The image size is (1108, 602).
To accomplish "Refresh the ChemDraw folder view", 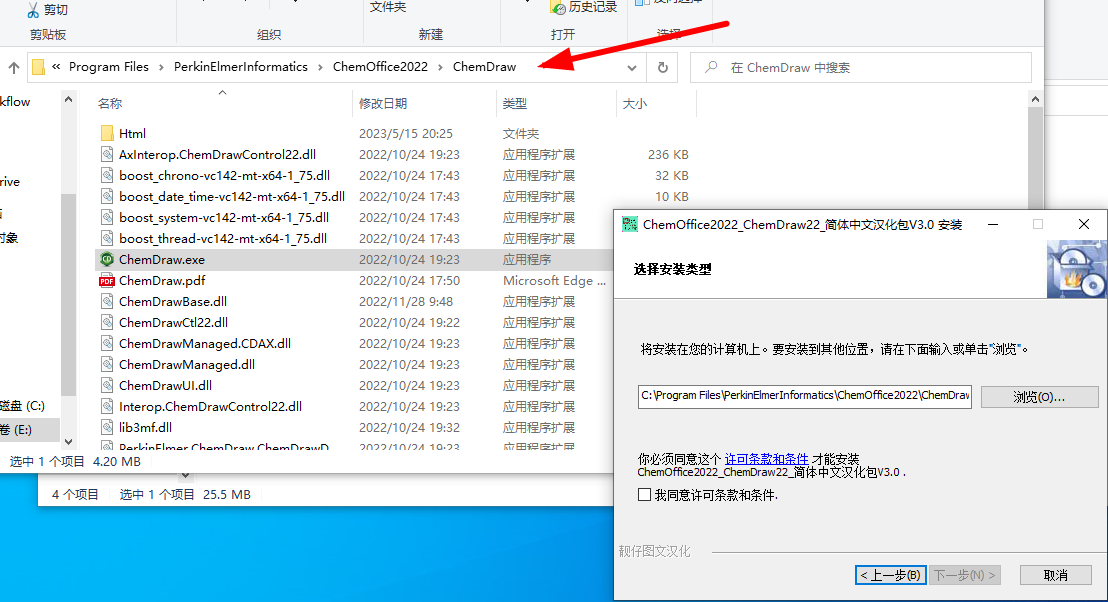I will (663, 67).
